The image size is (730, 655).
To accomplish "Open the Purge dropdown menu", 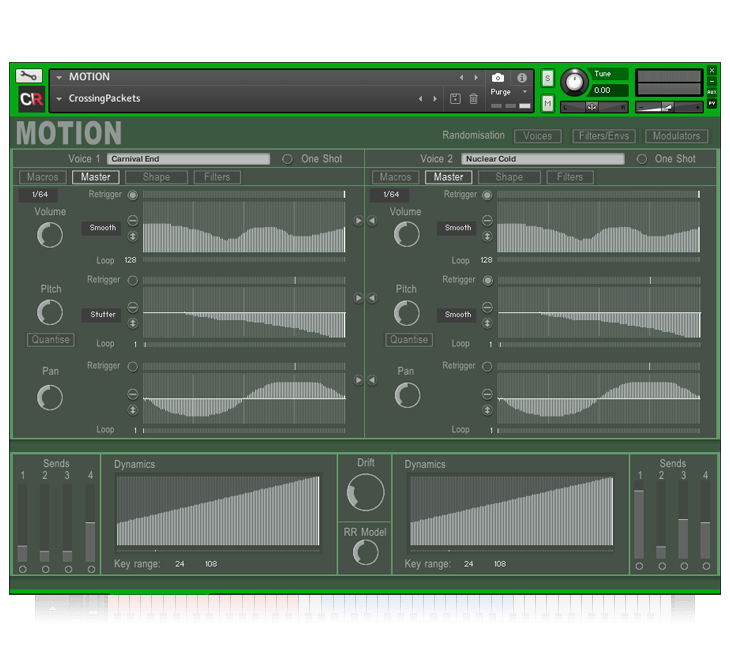I will tap(509, 92).
